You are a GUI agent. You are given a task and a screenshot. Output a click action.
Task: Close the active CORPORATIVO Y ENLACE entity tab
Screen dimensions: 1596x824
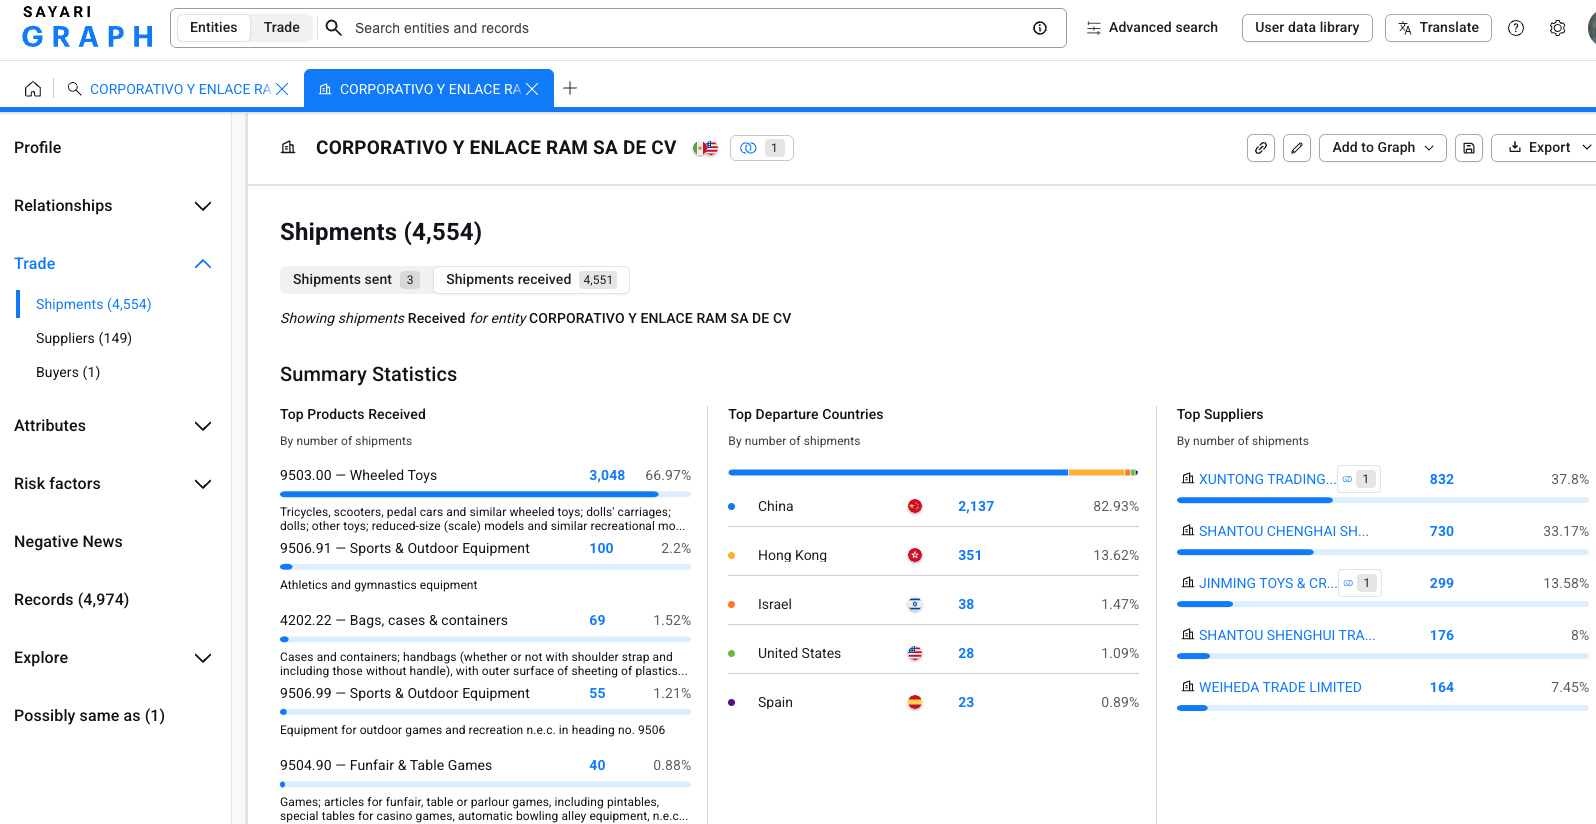coord(532,89)
